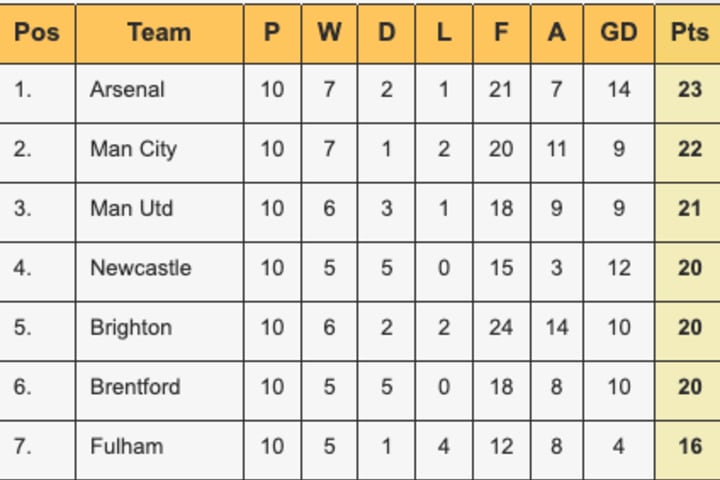
Task: Click the Arsenal team name
Action: 127,90
